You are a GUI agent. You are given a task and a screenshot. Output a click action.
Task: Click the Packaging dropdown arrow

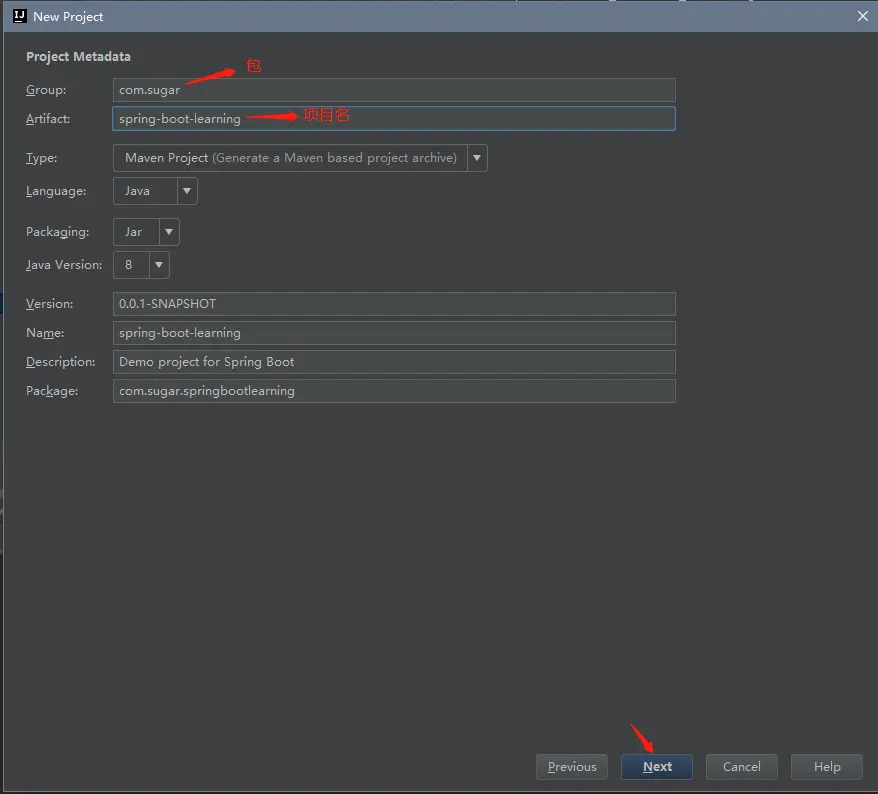pyautogui.click(x=169, y=232)
